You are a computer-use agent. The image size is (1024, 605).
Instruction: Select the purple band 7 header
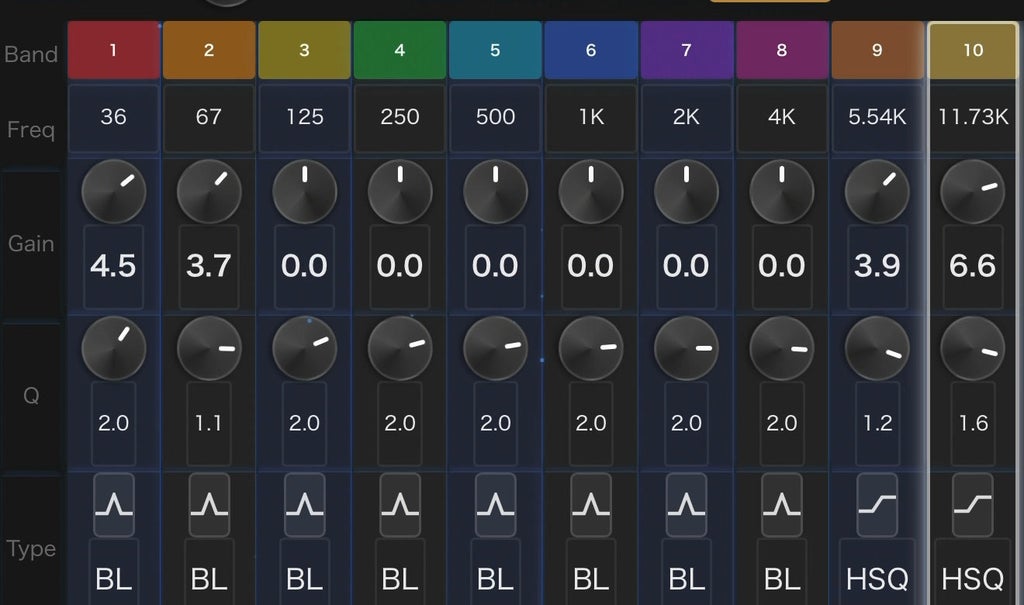pos(686,50)
